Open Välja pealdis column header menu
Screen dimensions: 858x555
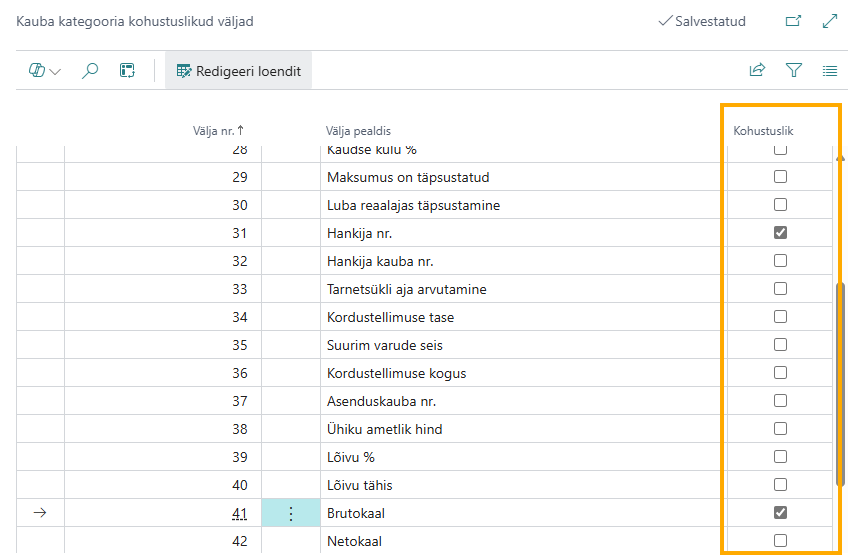click(358, 131)
